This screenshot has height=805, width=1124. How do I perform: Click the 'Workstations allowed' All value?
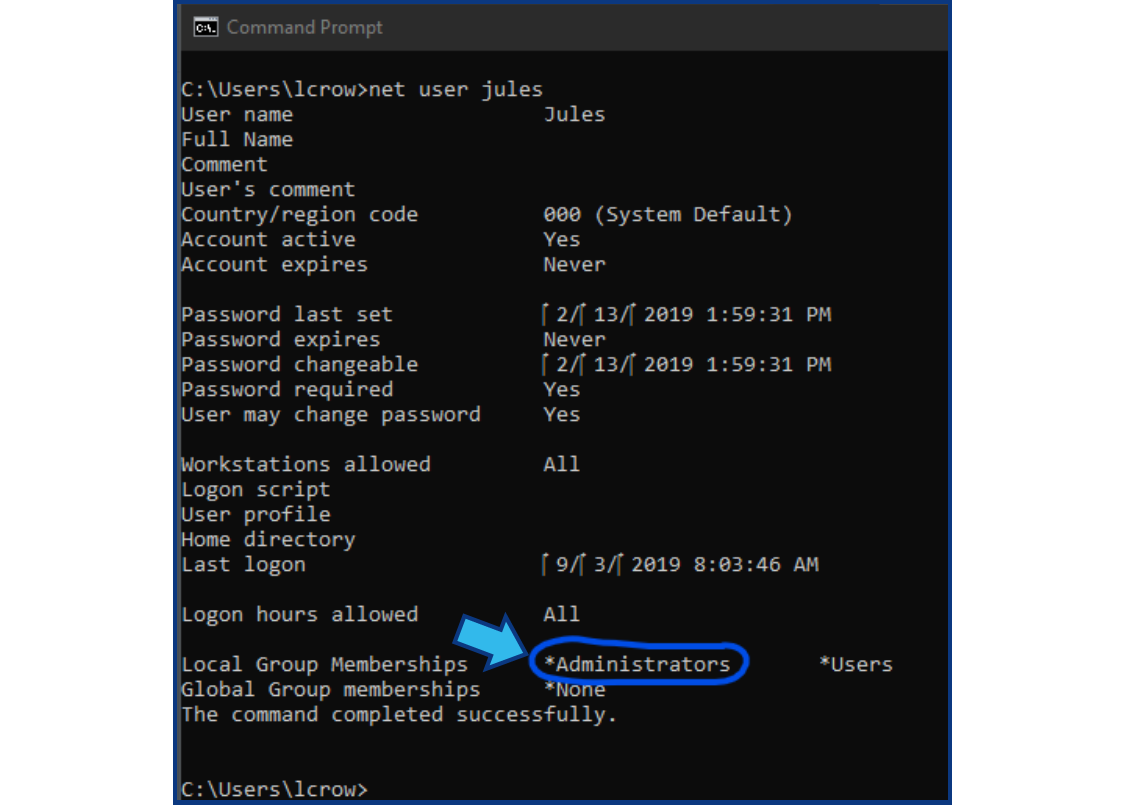coord(561,465)
